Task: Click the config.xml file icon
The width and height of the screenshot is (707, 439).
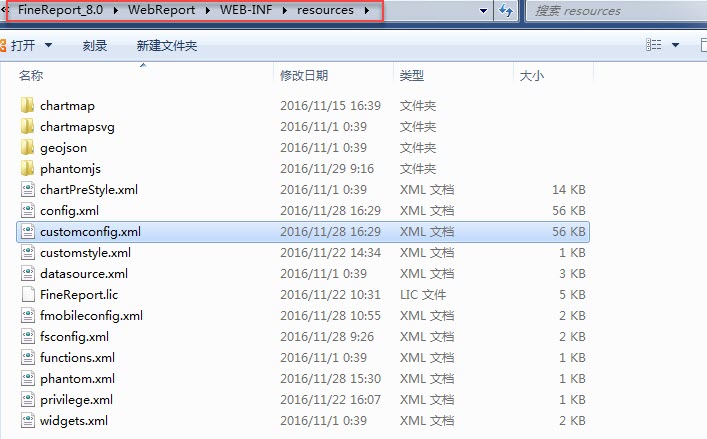Action: tap(28, 210)
